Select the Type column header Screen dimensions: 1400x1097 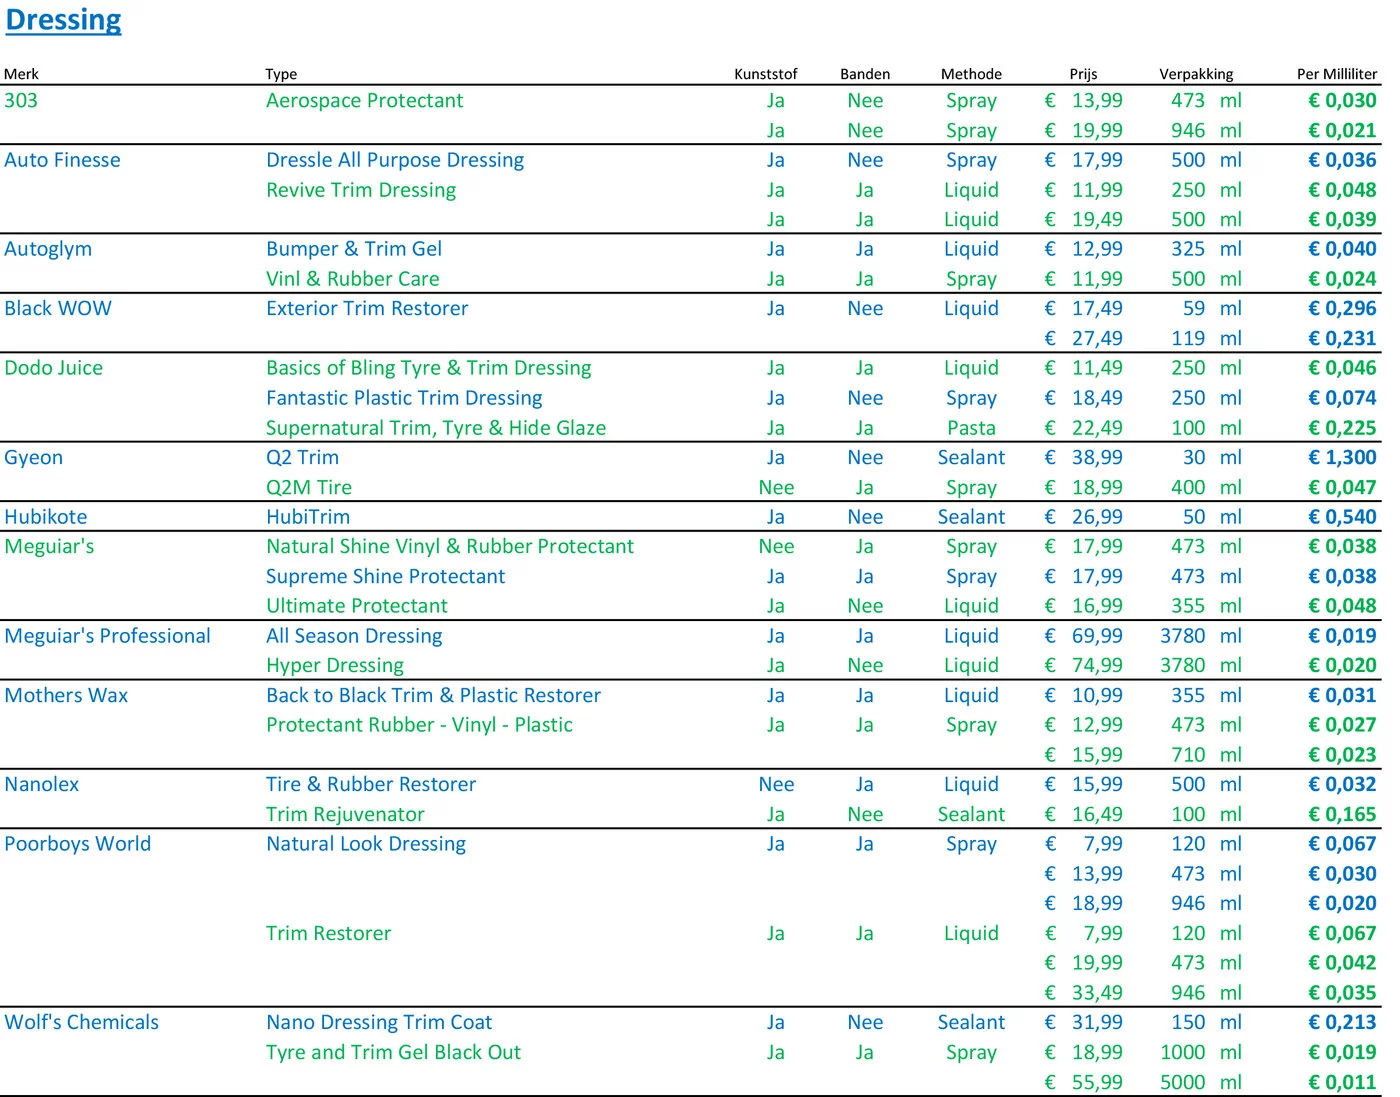point(281,74)
